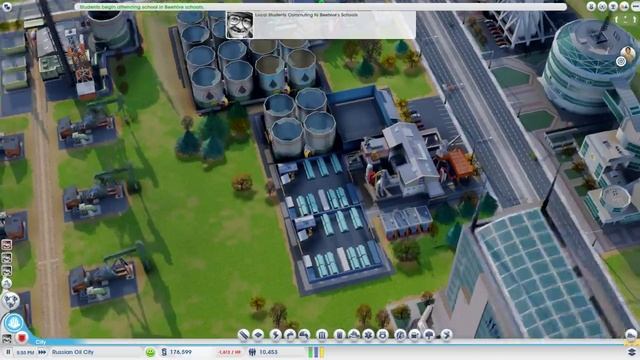Open the Waste disposal menu
Image resolution: width=640 pixels, height=360 pixels.
tap(339, 335)
